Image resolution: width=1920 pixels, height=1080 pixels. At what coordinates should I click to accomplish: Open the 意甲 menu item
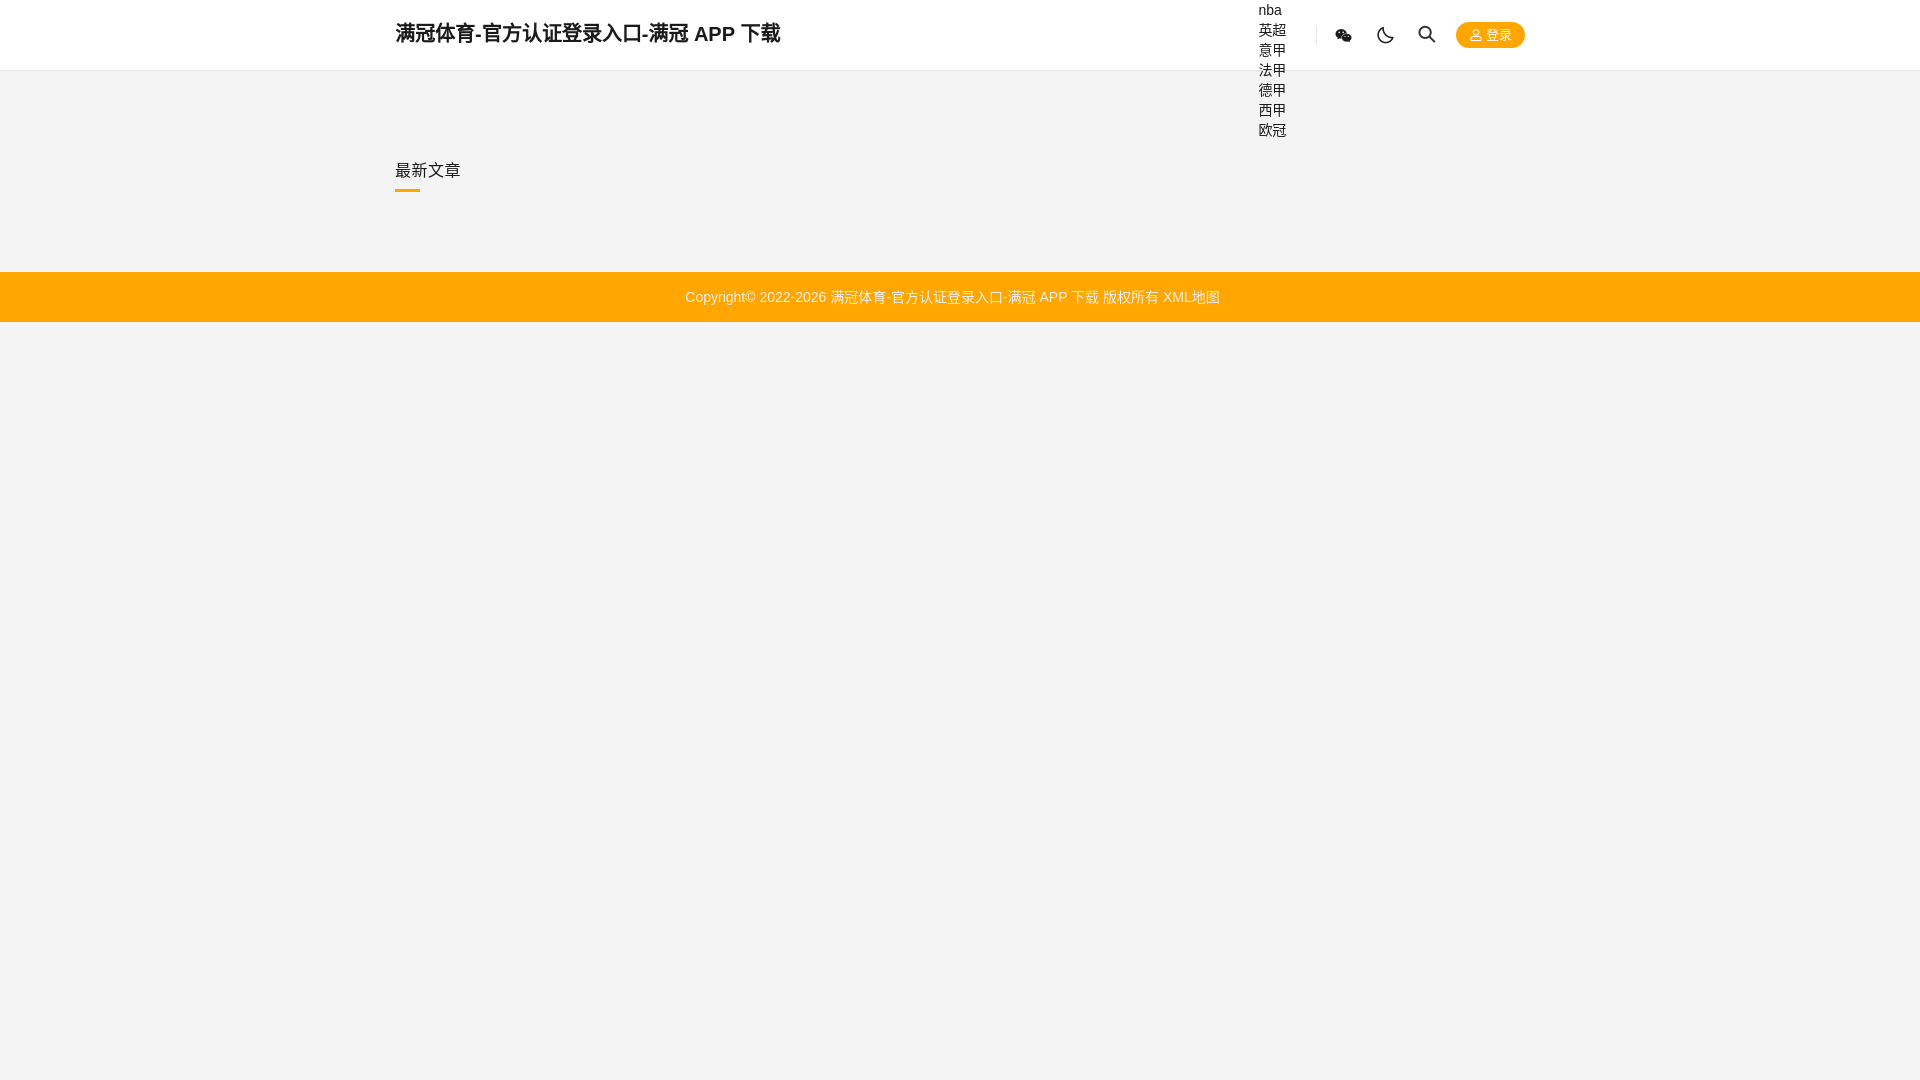click(1272, 50)
